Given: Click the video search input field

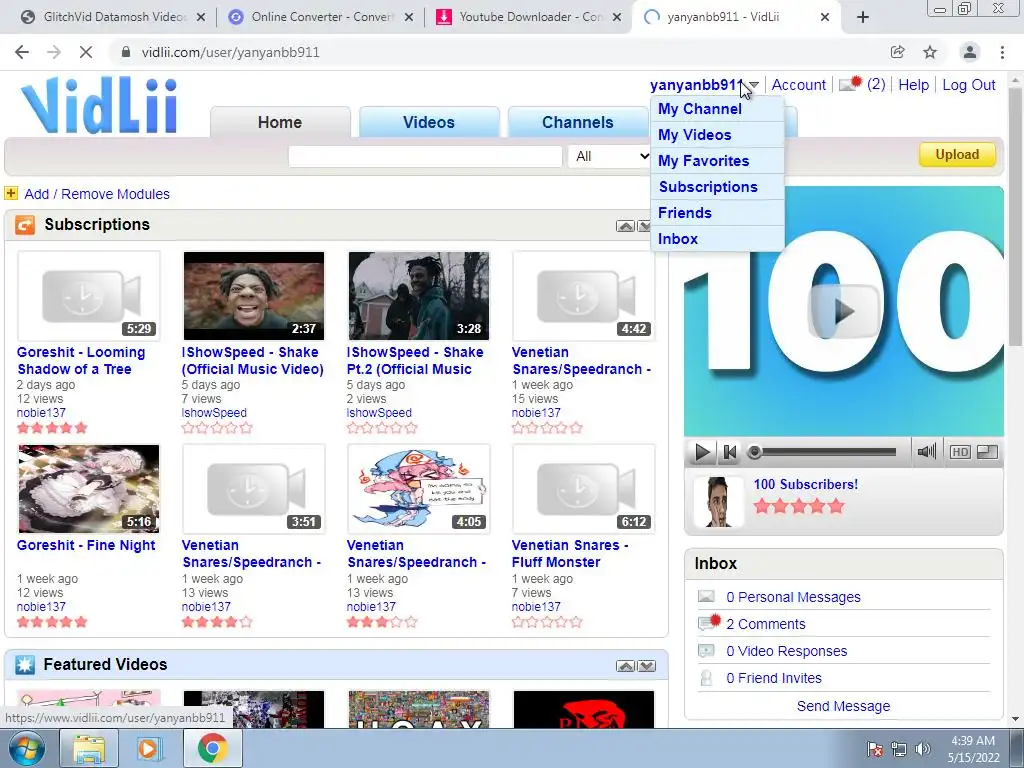Looking at the screenshot, I should coord(425,156).
